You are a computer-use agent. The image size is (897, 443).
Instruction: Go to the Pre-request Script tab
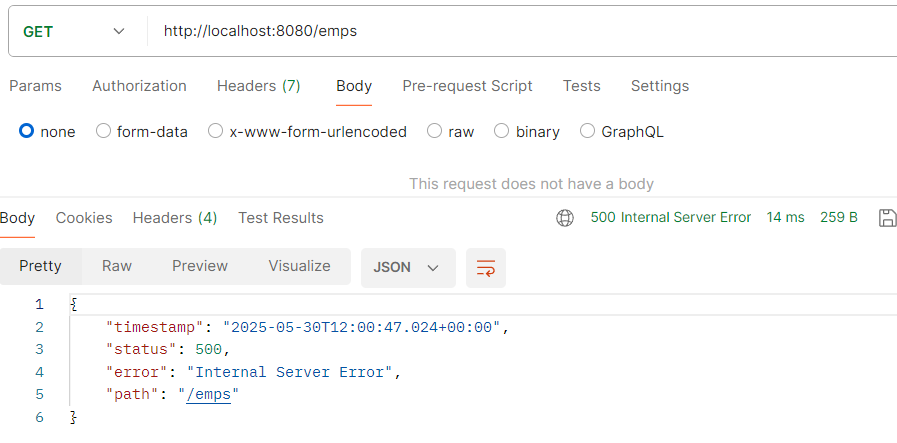(x=467, y=86)
